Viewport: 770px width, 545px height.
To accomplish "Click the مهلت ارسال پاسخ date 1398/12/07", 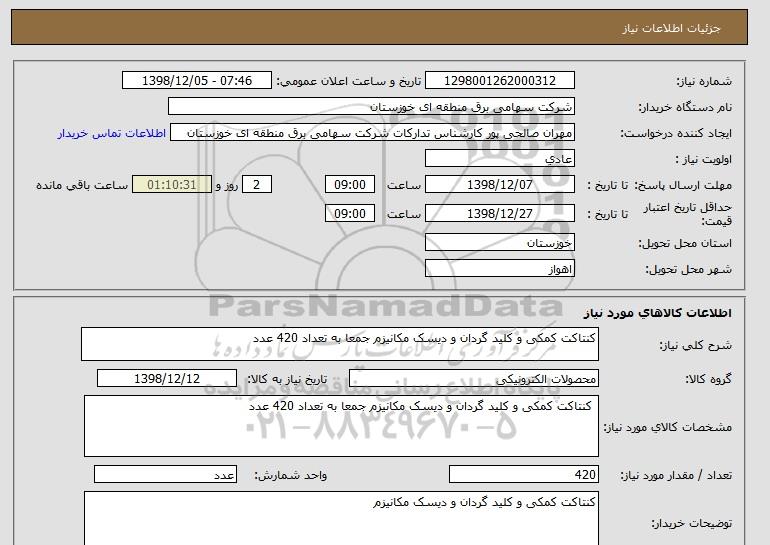I will [x=499, y=185].
